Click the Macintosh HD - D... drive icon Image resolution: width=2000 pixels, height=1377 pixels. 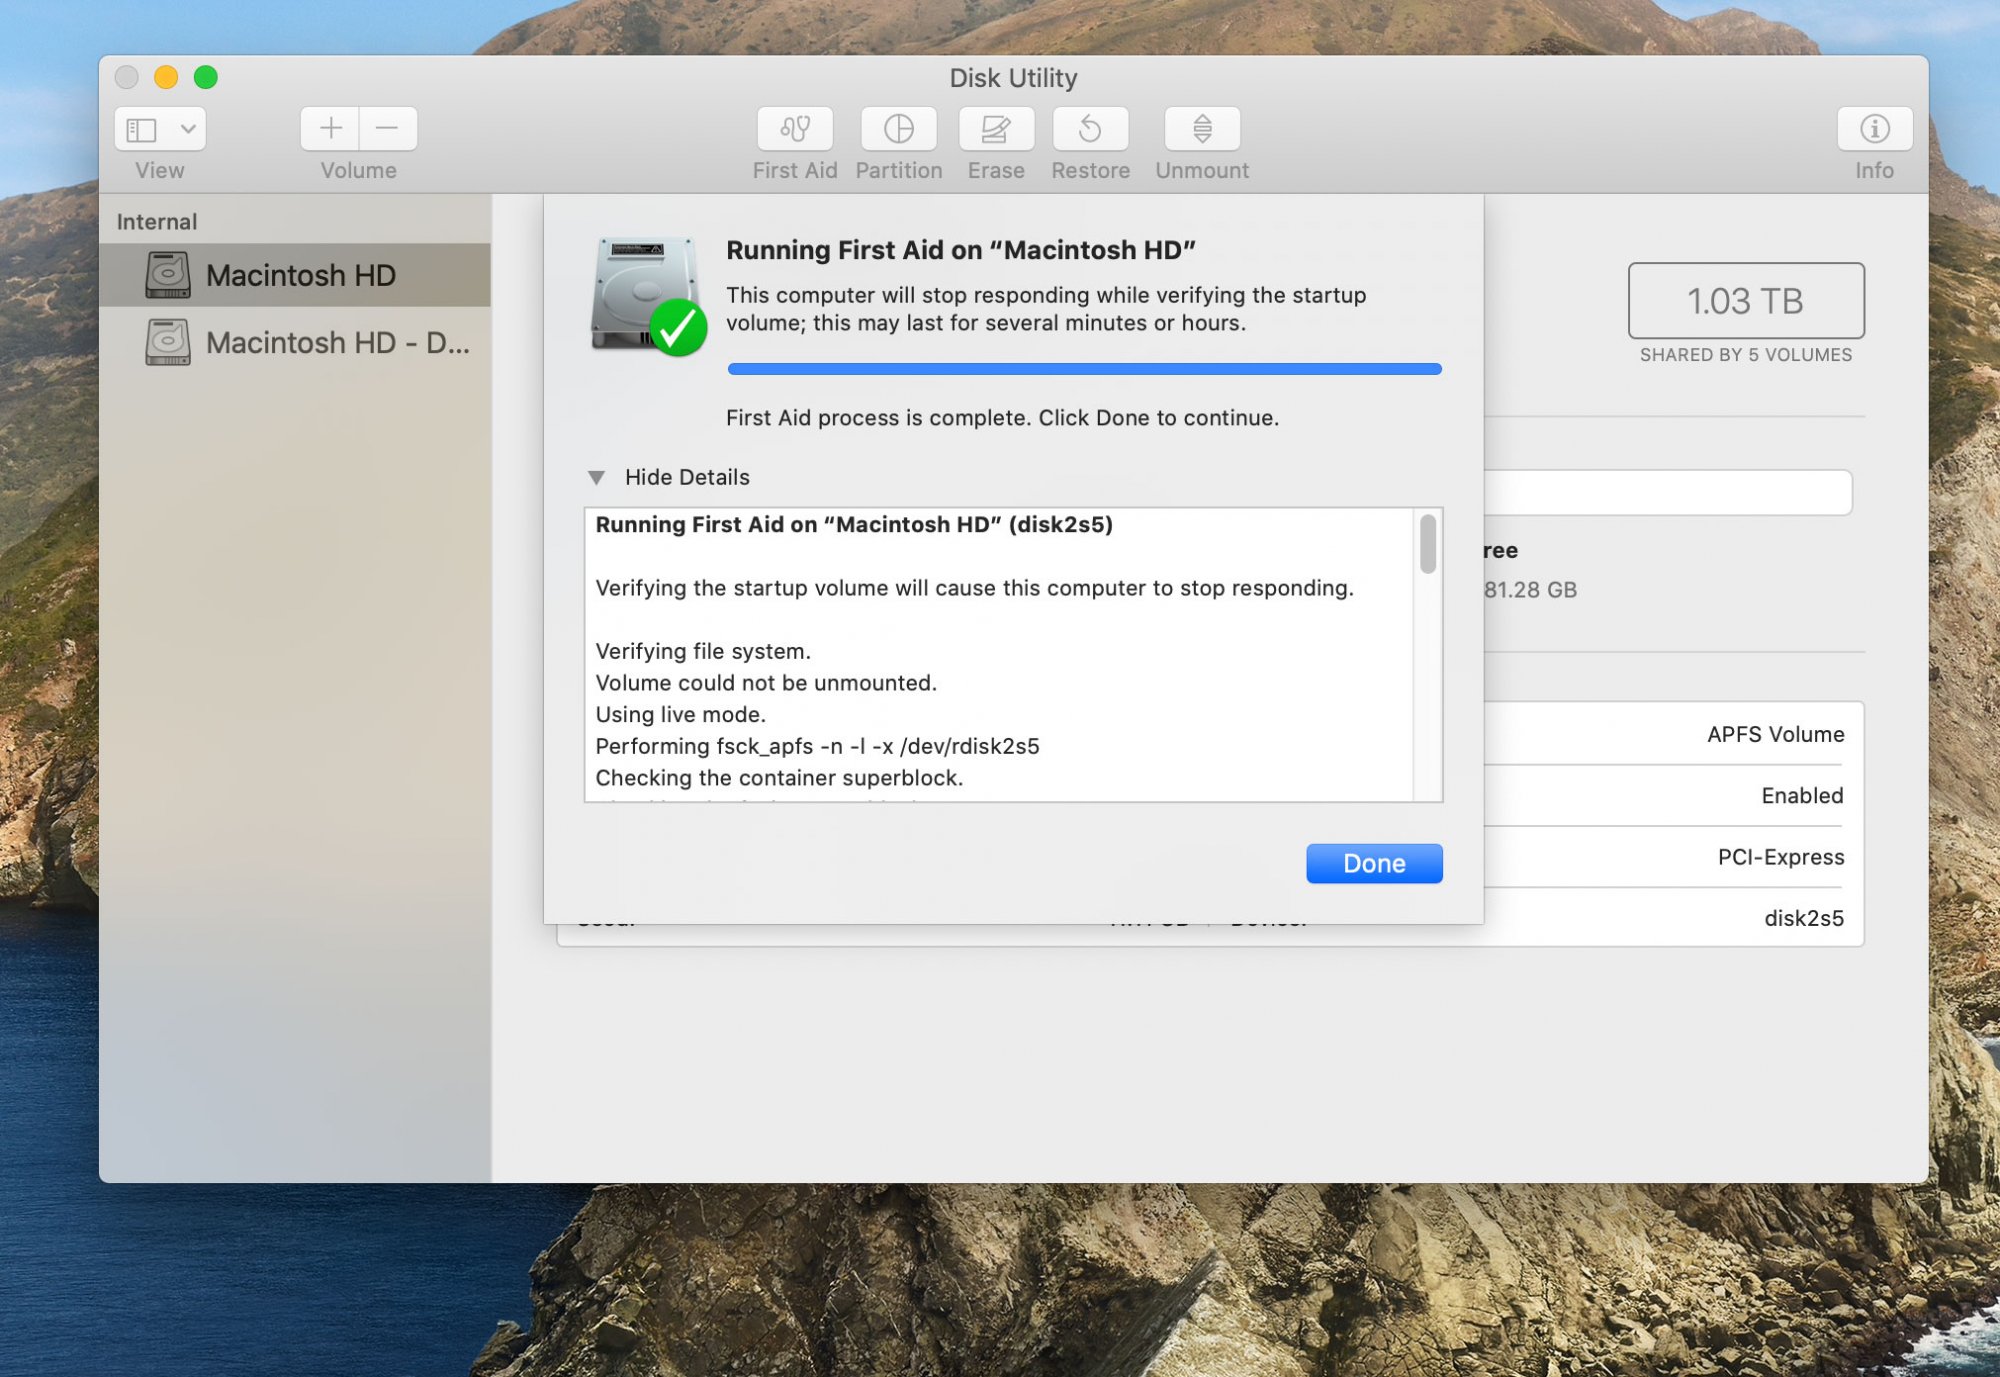[x=168, y=343]
